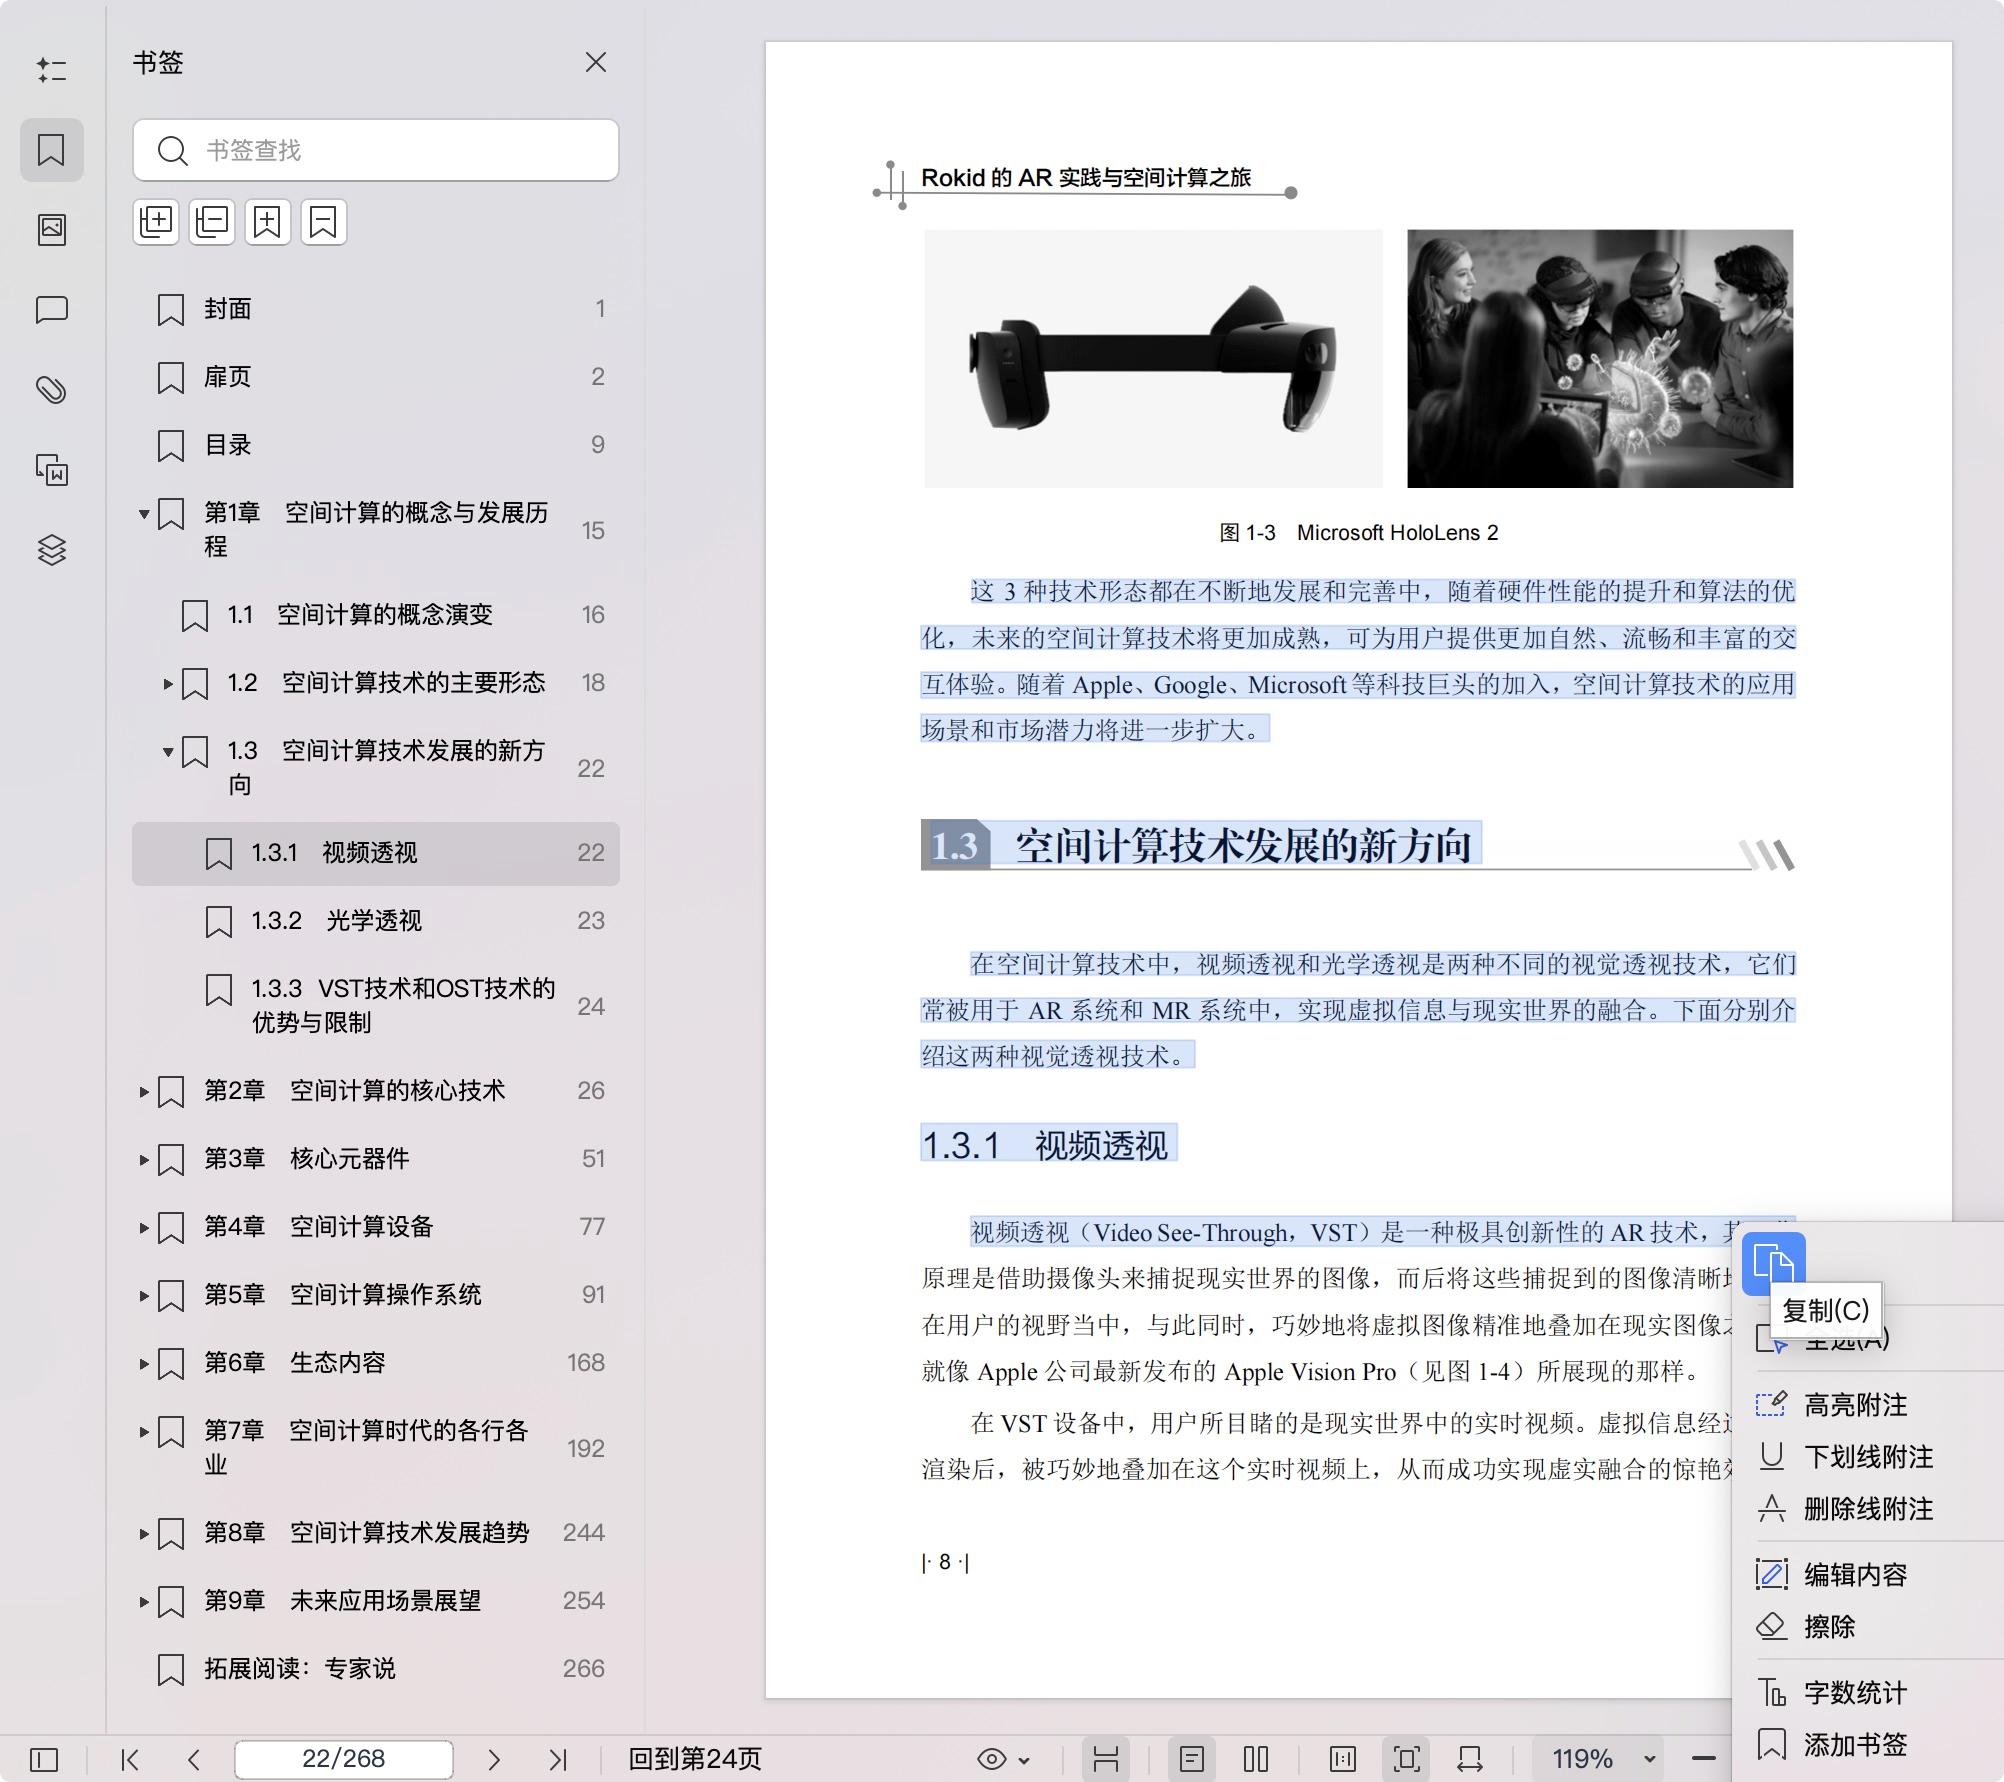The image size is (2004, 1782).
Task: Expand the 第2章 空间计算的核心技术 bookmark
Action: (144, 1091)
